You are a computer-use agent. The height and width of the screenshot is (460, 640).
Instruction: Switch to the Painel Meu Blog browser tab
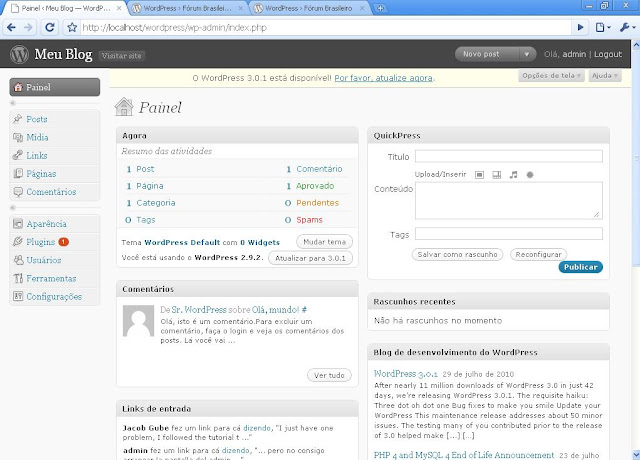(64, 8)
